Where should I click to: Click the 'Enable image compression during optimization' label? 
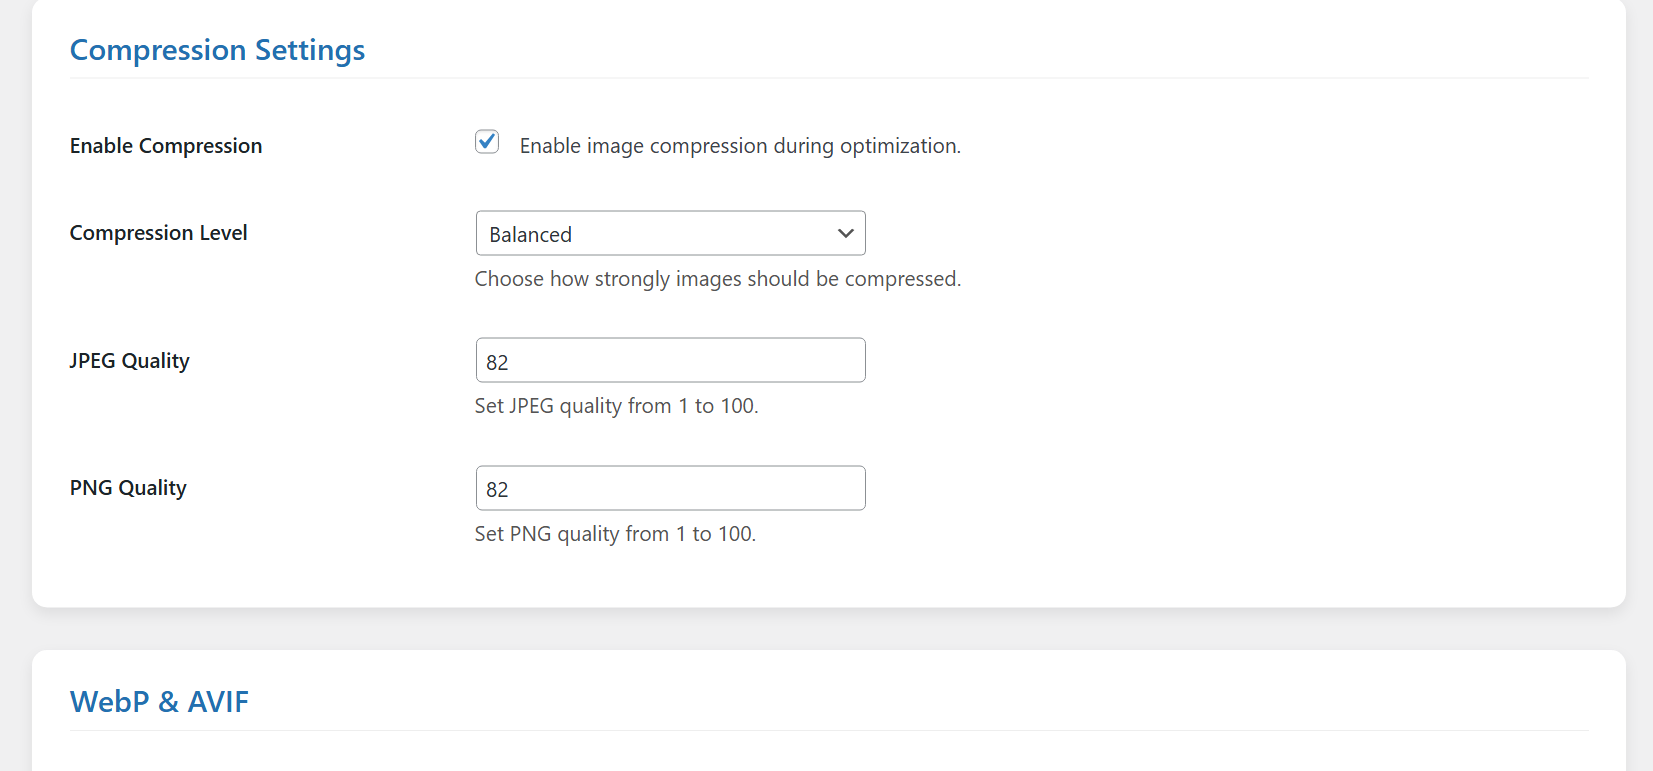(740, 146)
